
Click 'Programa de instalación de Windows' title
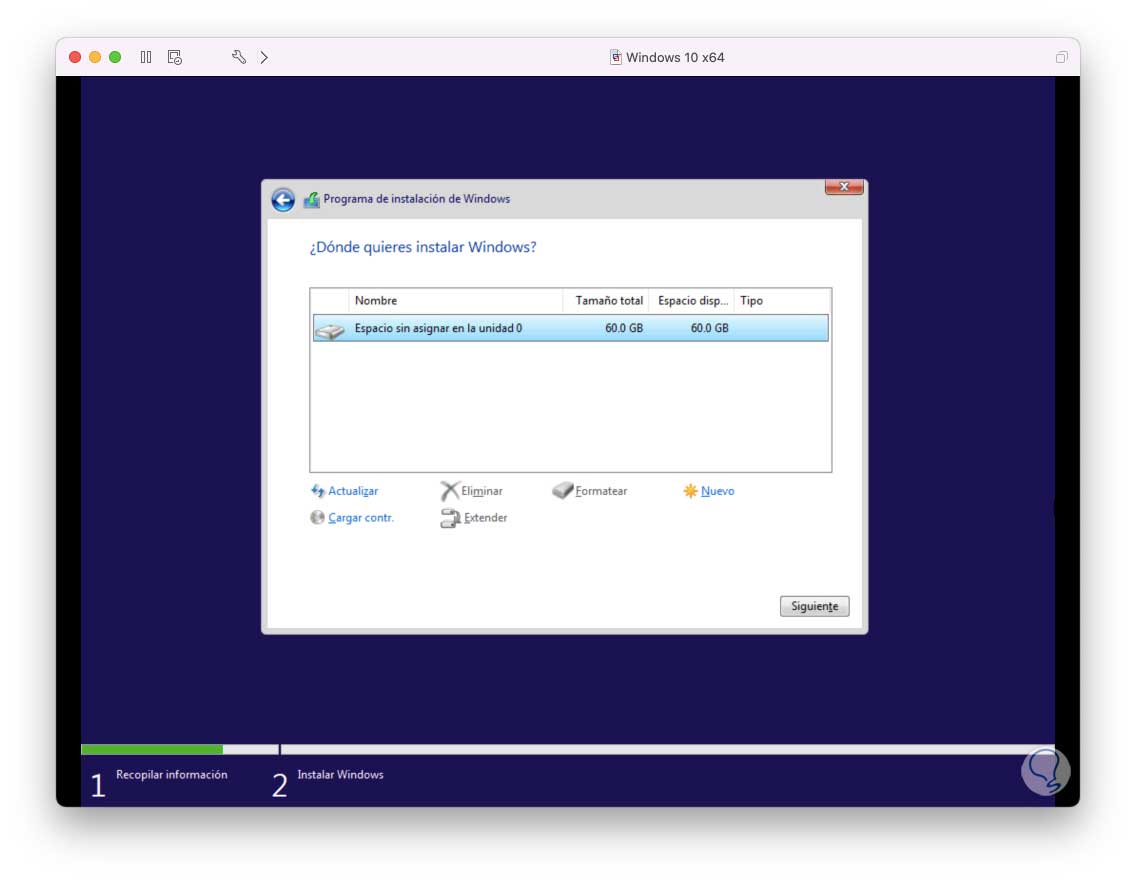[417, 199]
